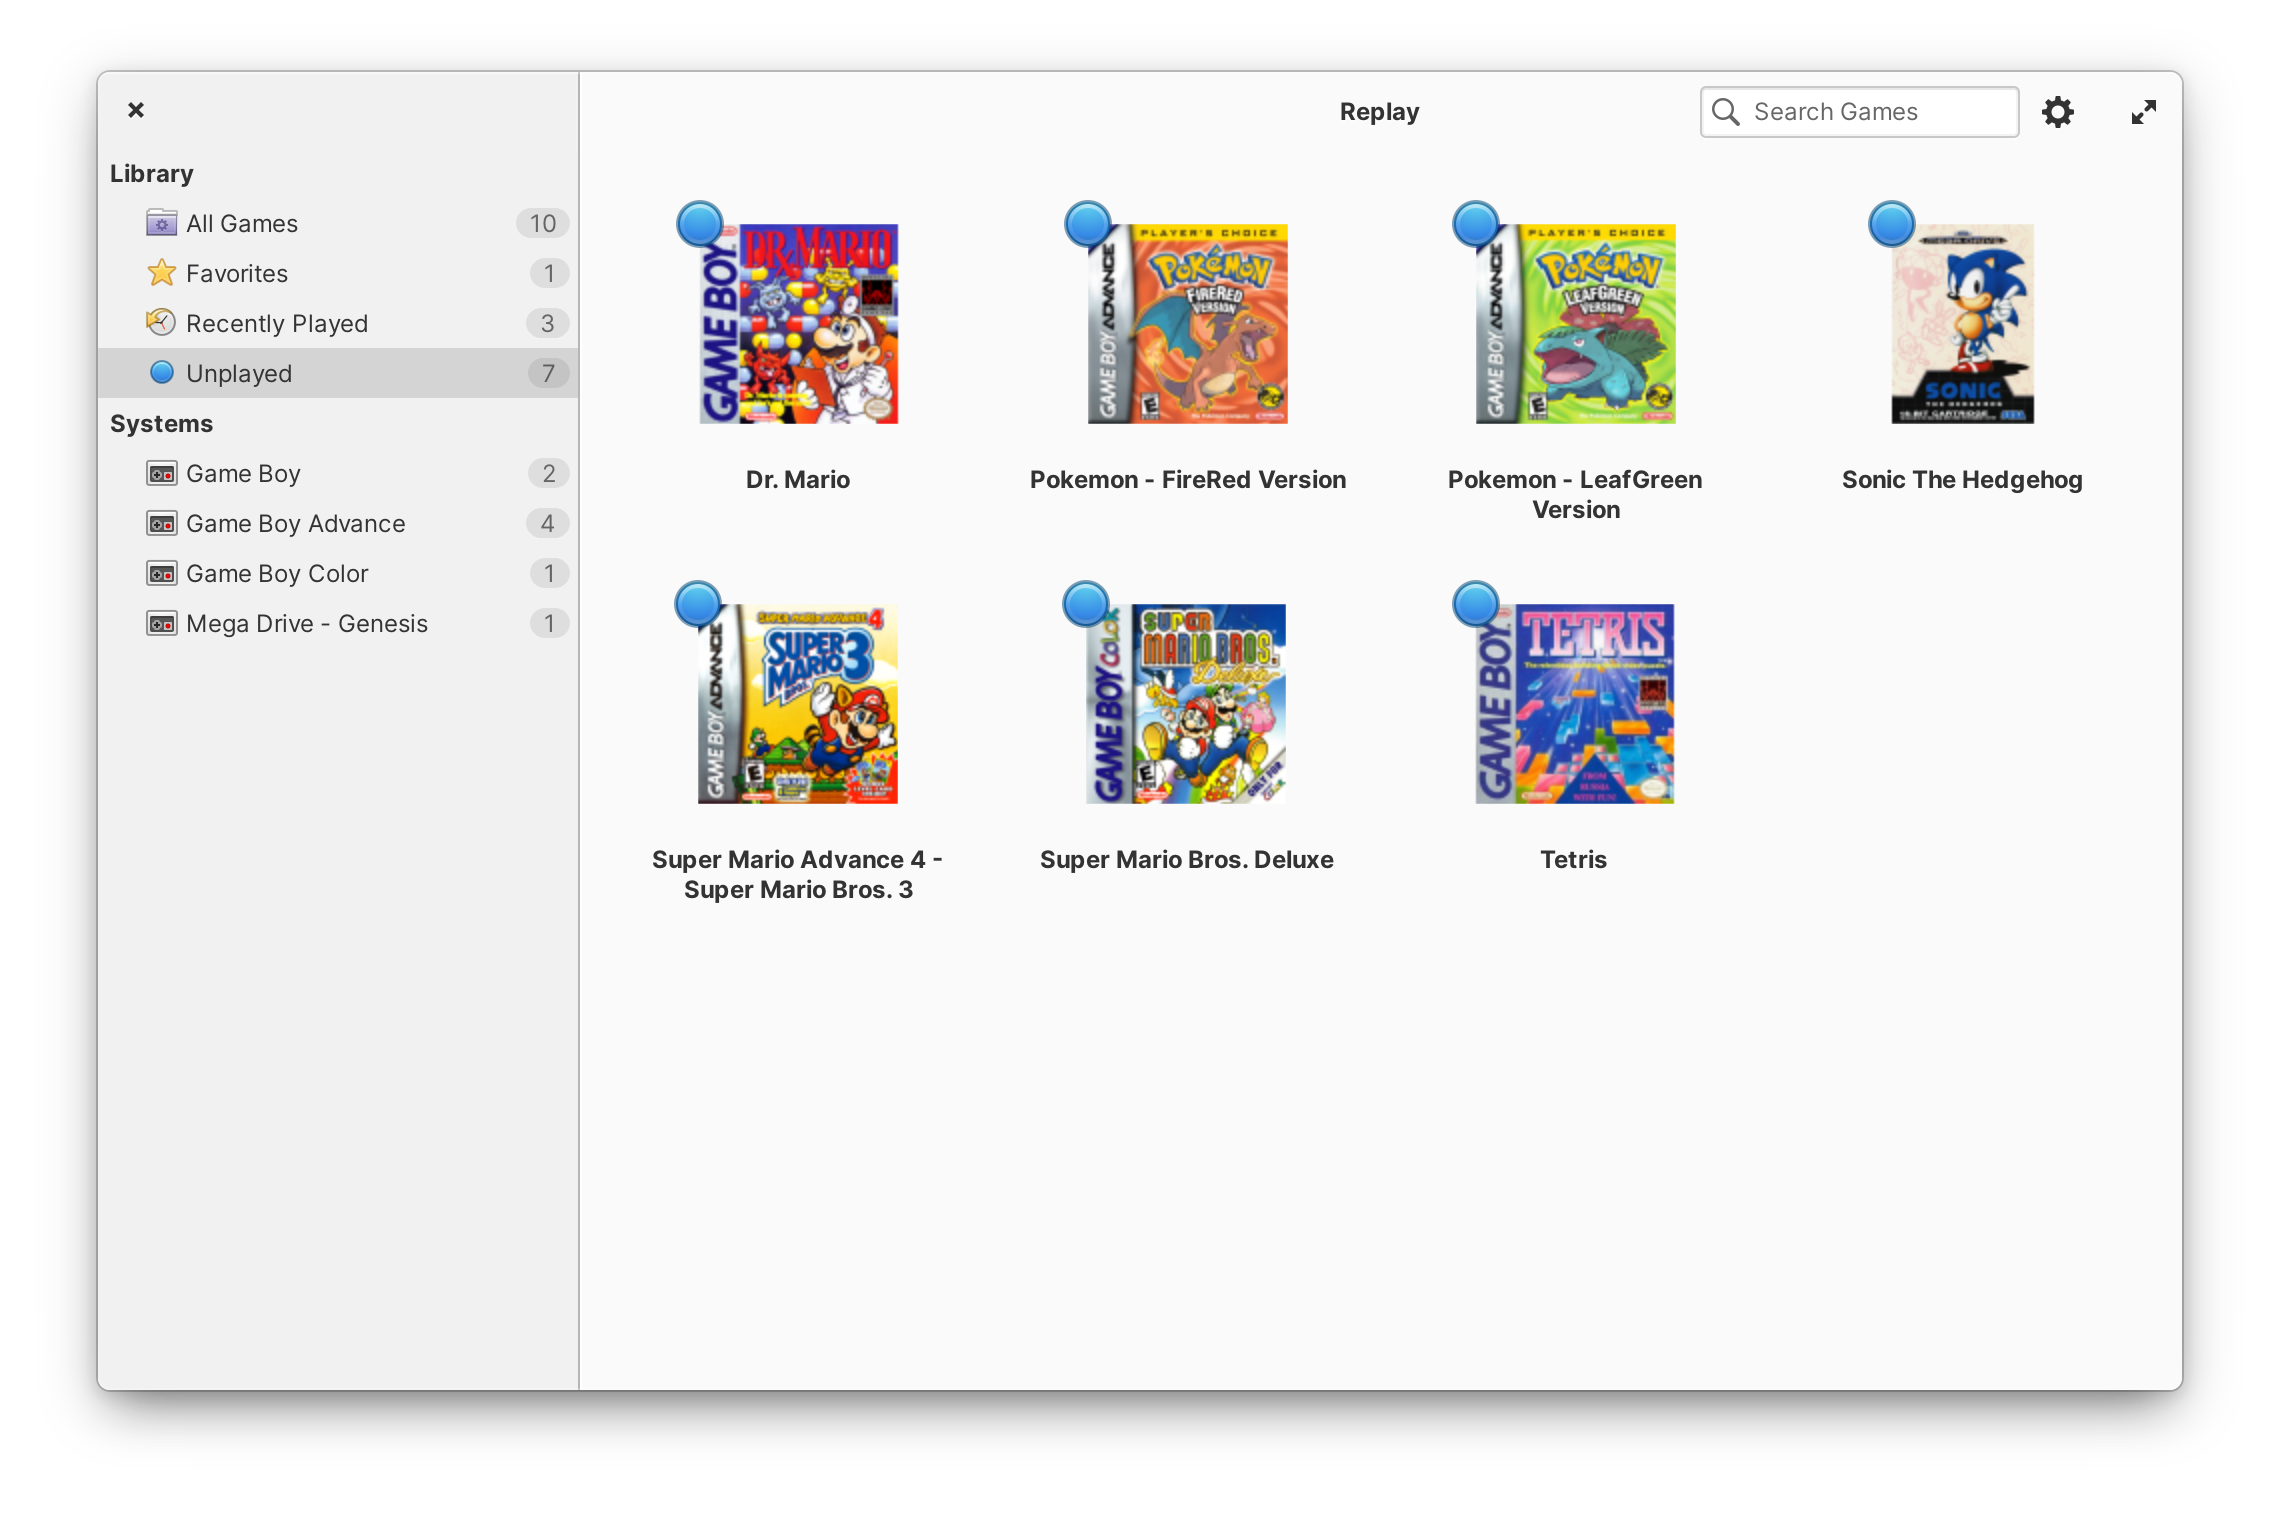Open Pokemon - FireRed Version cover
This screenshot has height=1514, width=2280.
pos(1188,324)
